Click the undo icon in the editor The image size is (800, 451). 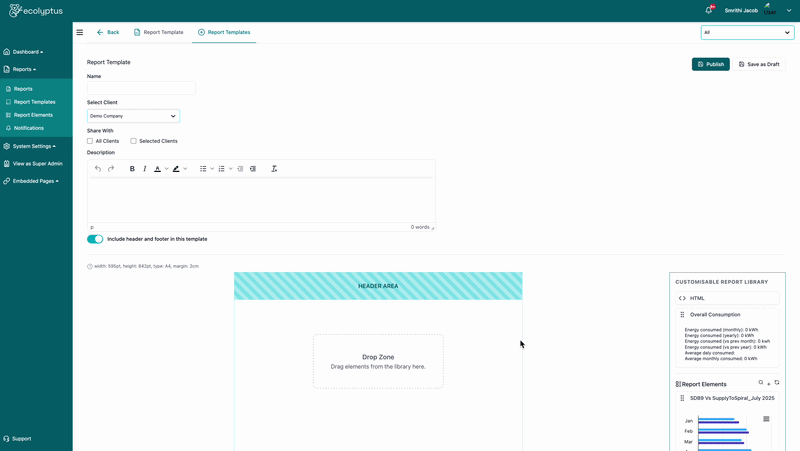(x=98, y=168)
